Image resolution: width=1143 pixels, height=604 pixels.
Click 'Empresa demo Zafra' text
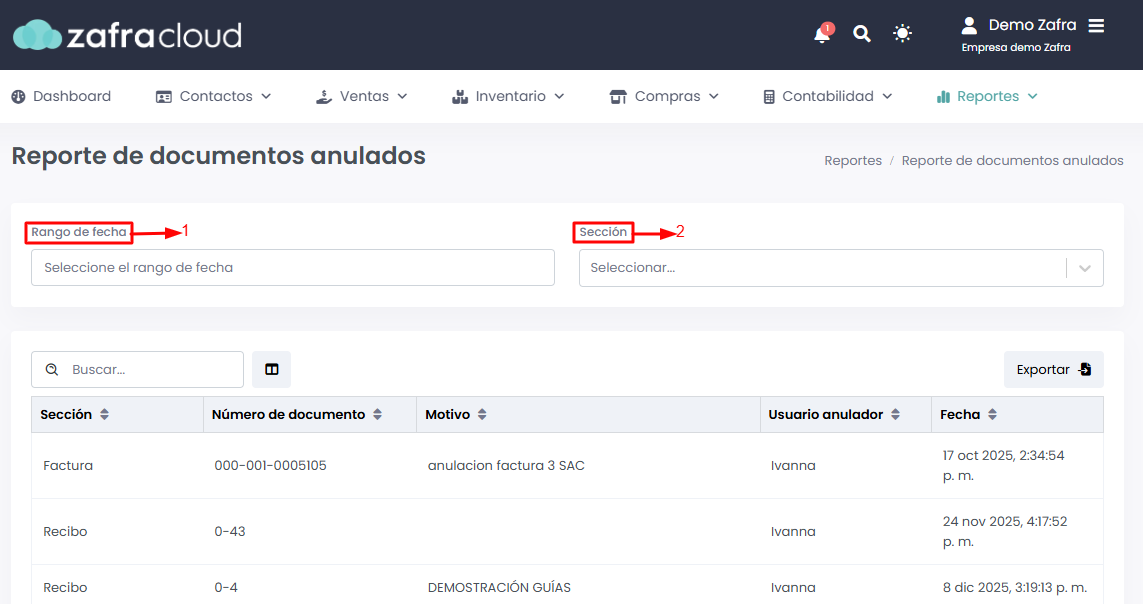coord(1016,47)
